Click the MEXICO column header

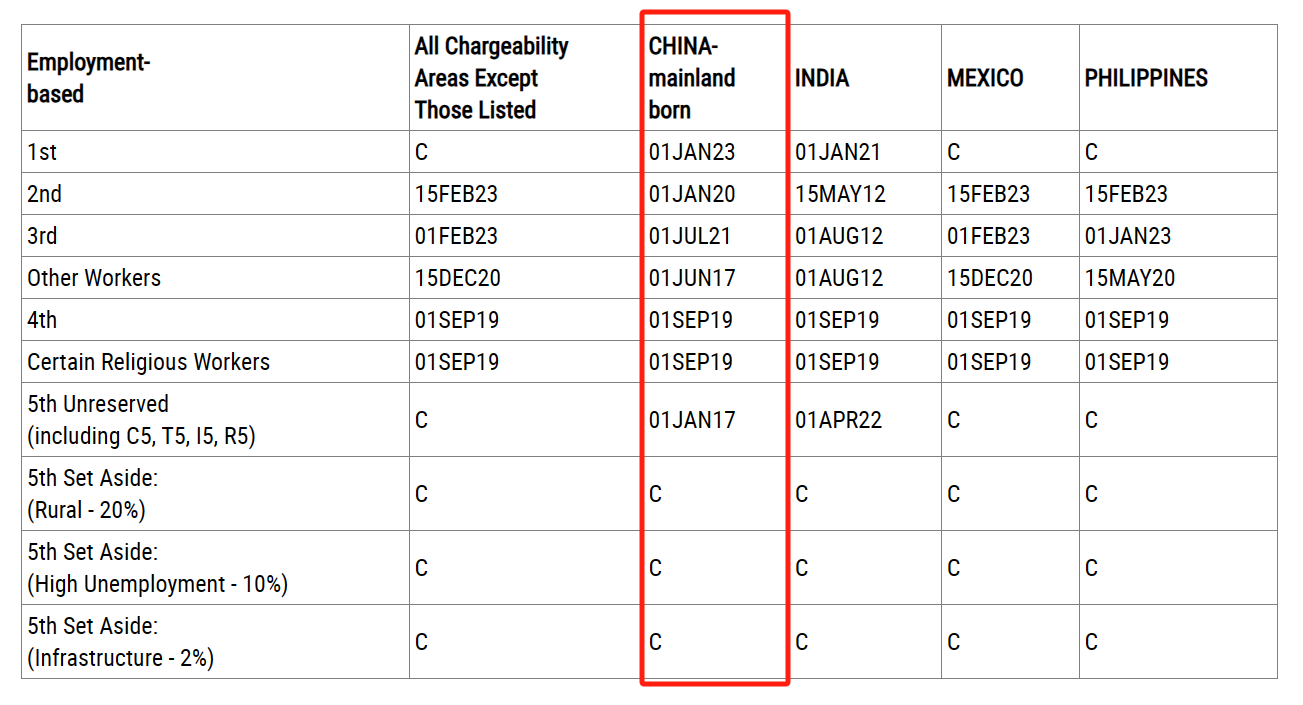[x=985, y=78]
